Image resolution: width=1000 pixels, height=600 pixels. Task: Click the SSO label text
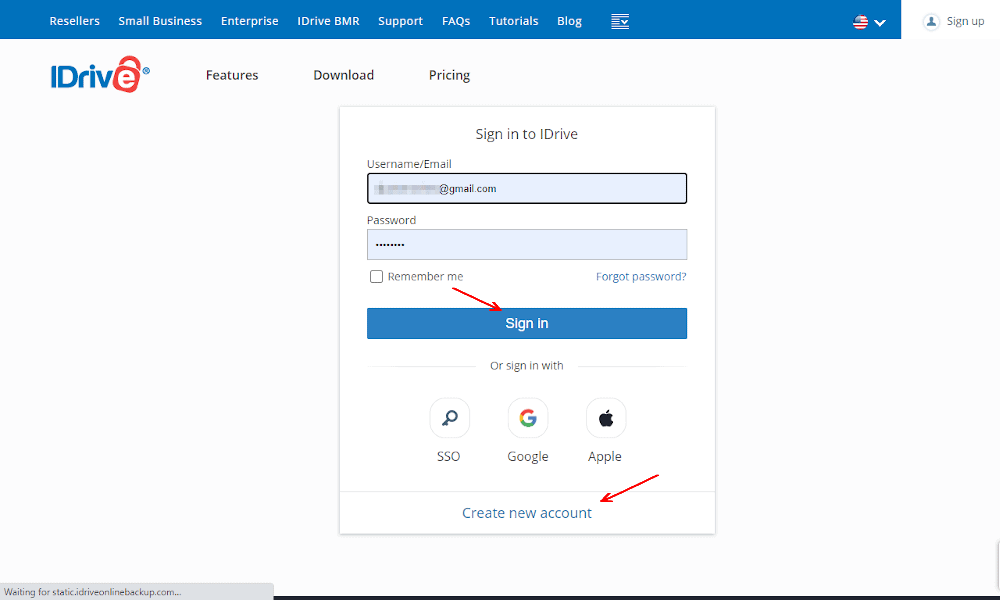click(x=448, y=457)
